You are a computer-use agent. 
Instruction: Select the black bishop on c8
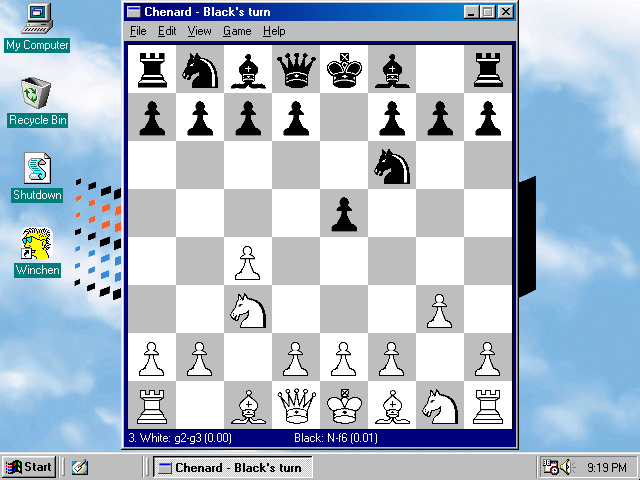[248, 70]
